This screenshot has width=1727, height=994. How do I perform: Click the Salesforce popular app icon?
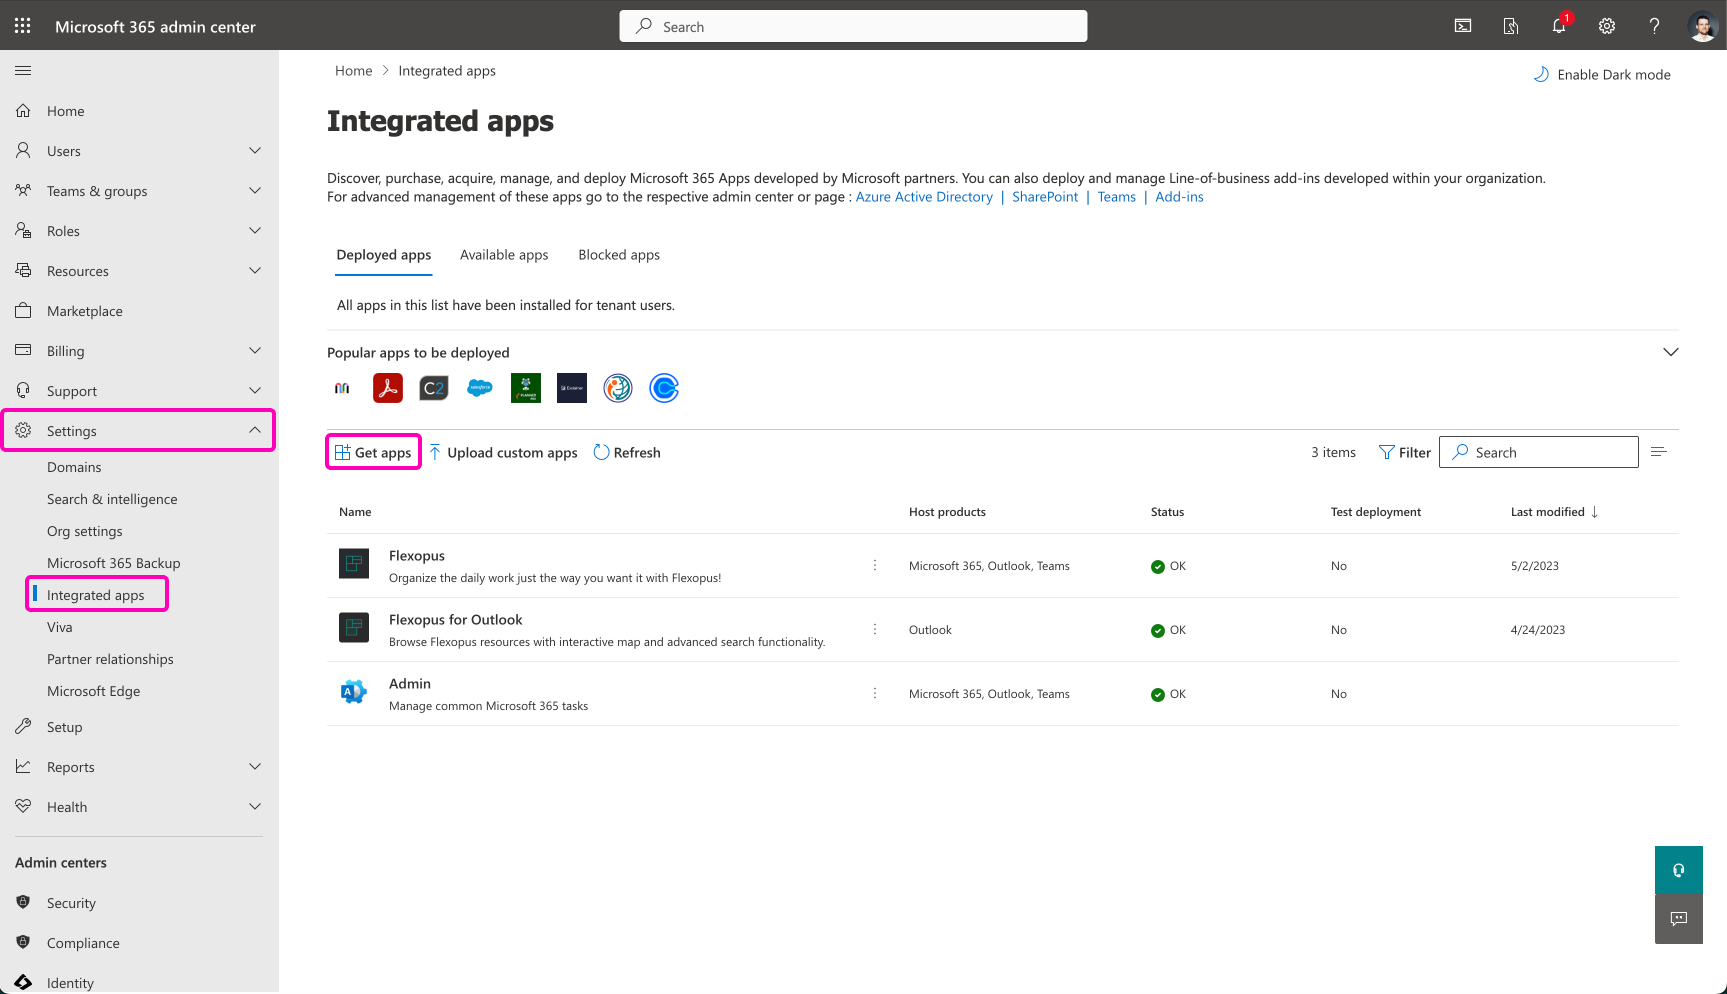480,388
